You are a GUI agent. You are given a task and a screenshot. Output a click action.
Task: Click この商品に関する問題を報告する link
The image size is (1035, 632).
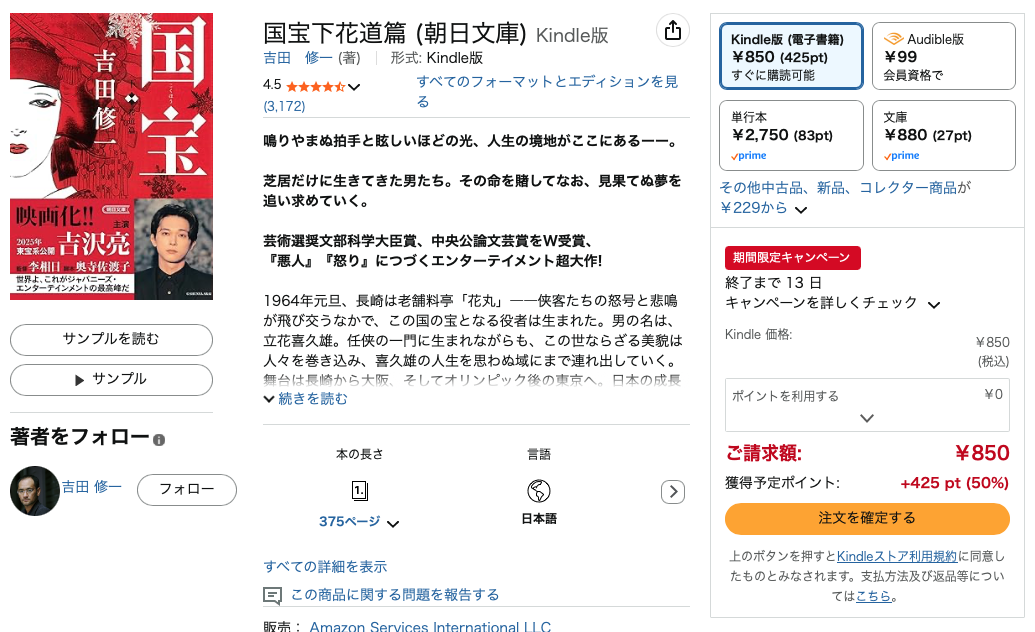pyautogui.click(x=395, y=595)
